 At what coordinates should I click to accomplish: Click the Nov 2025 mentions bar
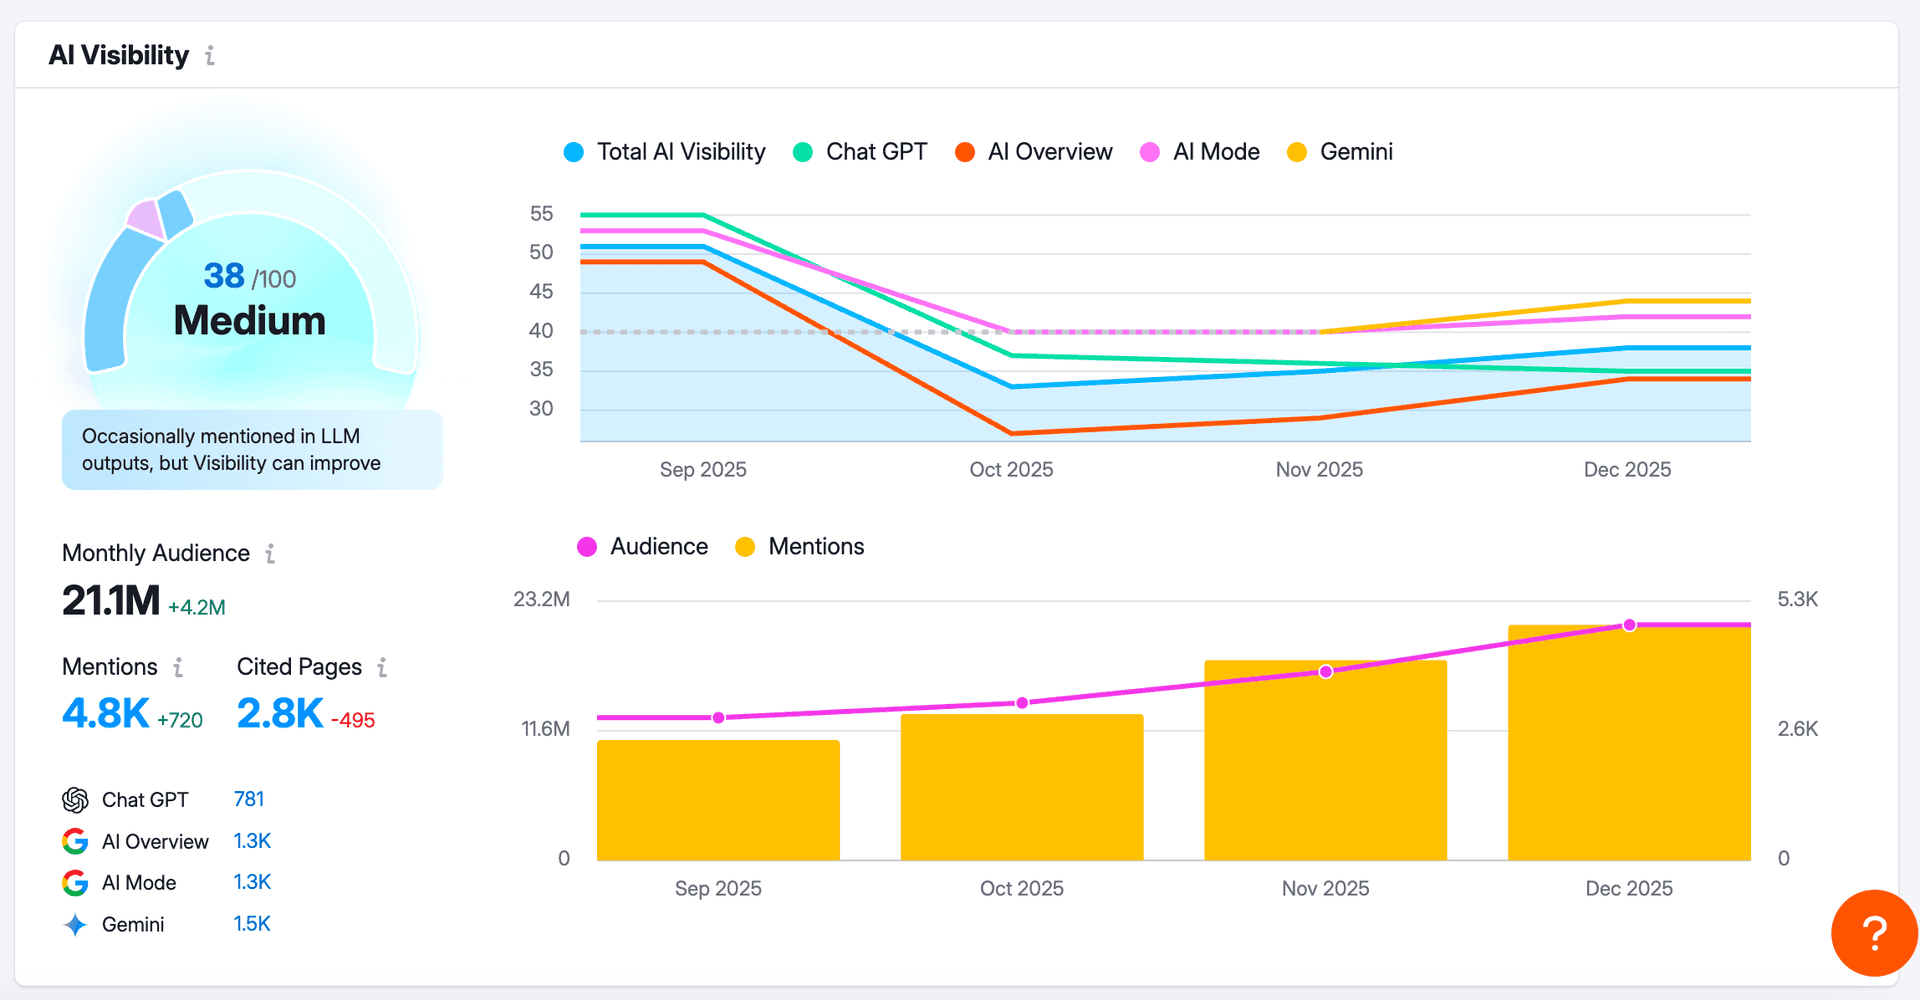[1326, 760]
